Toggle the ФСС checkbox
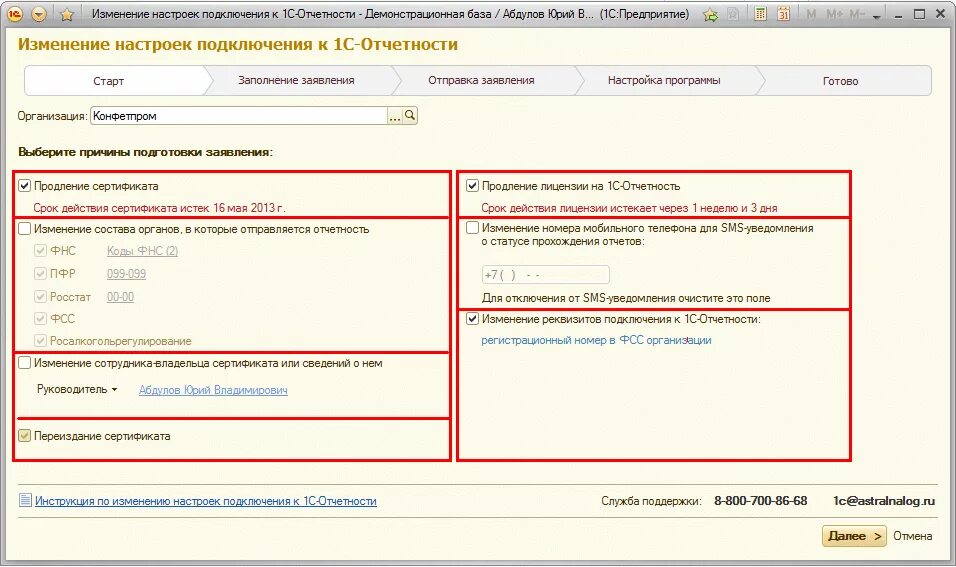956x567 pixels. [40, 318]
